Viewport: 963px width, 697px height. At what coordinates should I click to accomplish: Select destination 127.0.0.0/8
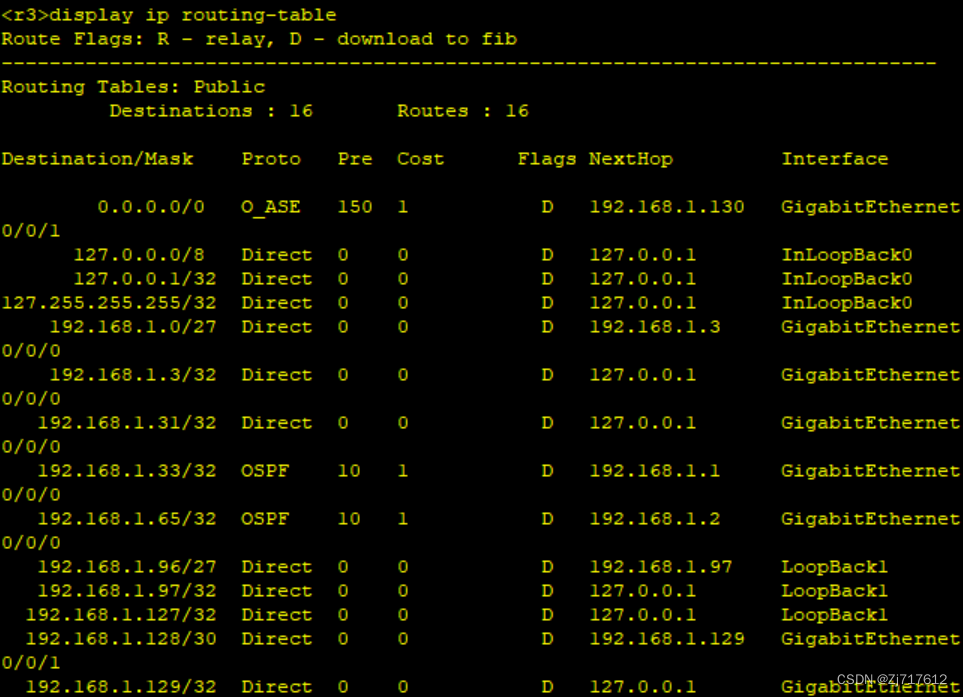click(139, 255)
